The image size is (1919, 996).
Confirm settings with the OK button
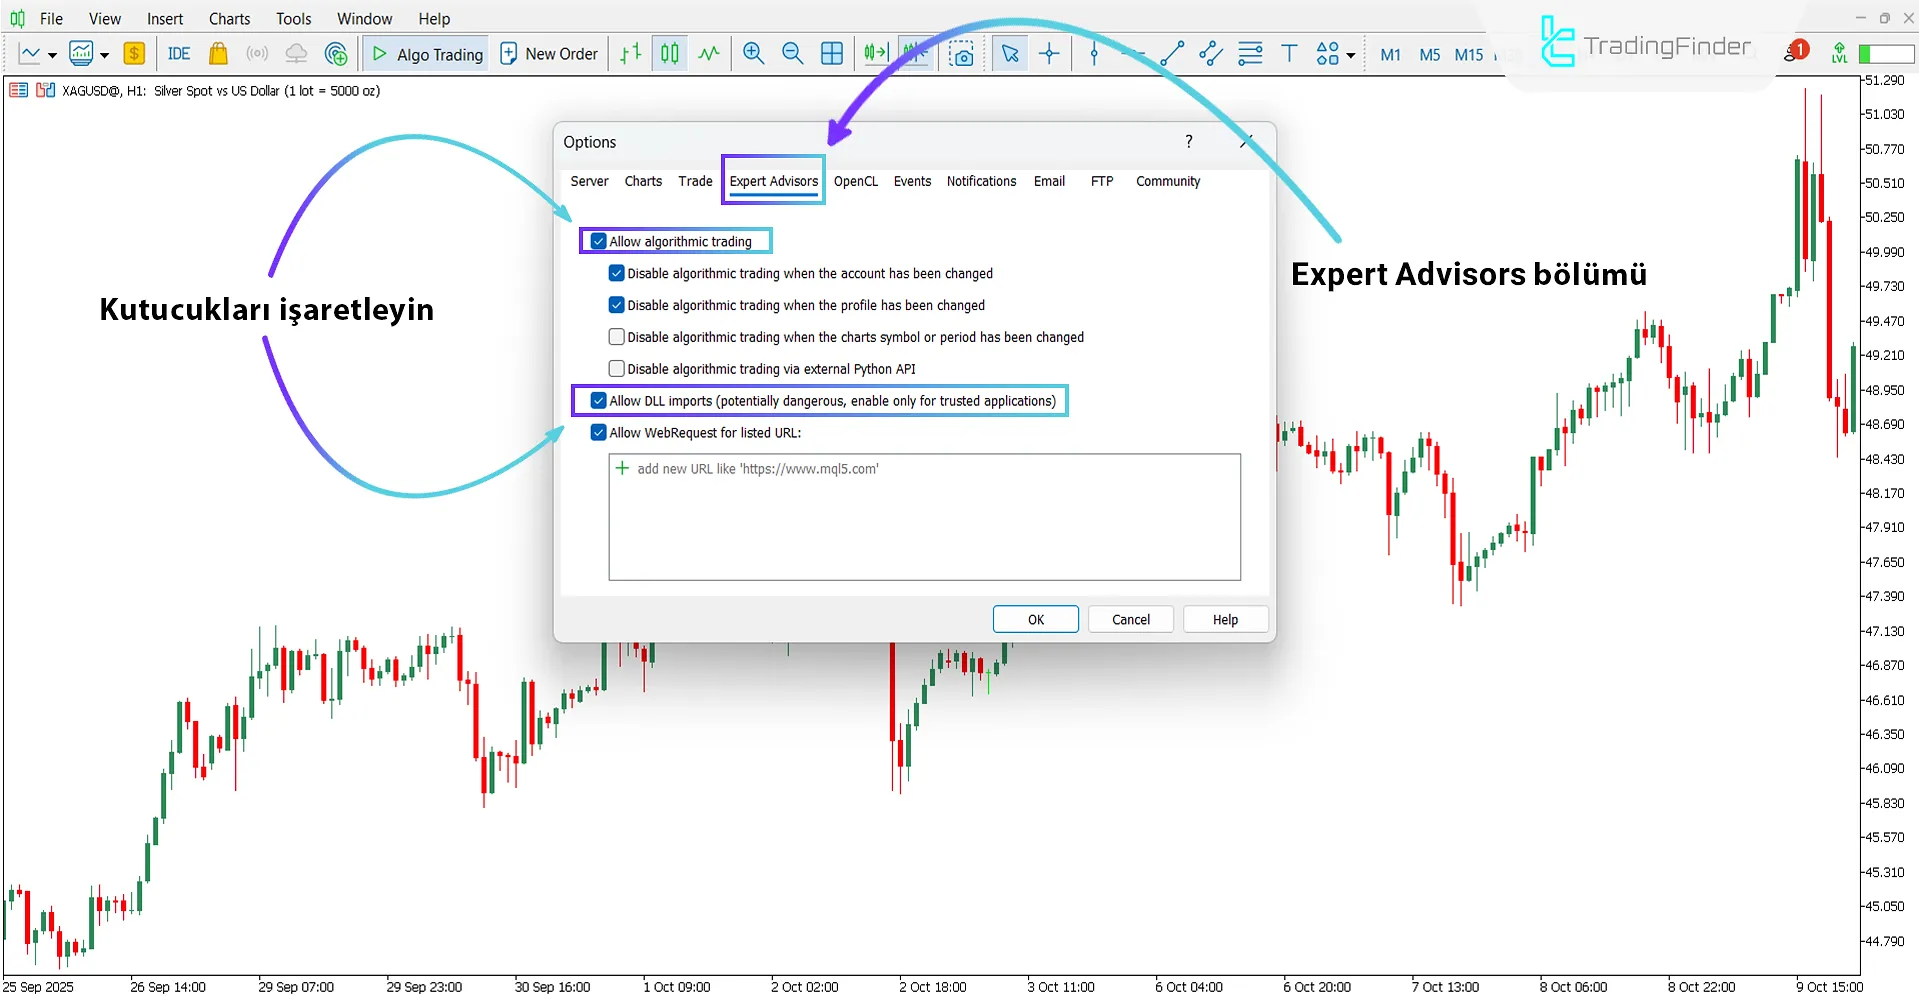(1035, 618)
